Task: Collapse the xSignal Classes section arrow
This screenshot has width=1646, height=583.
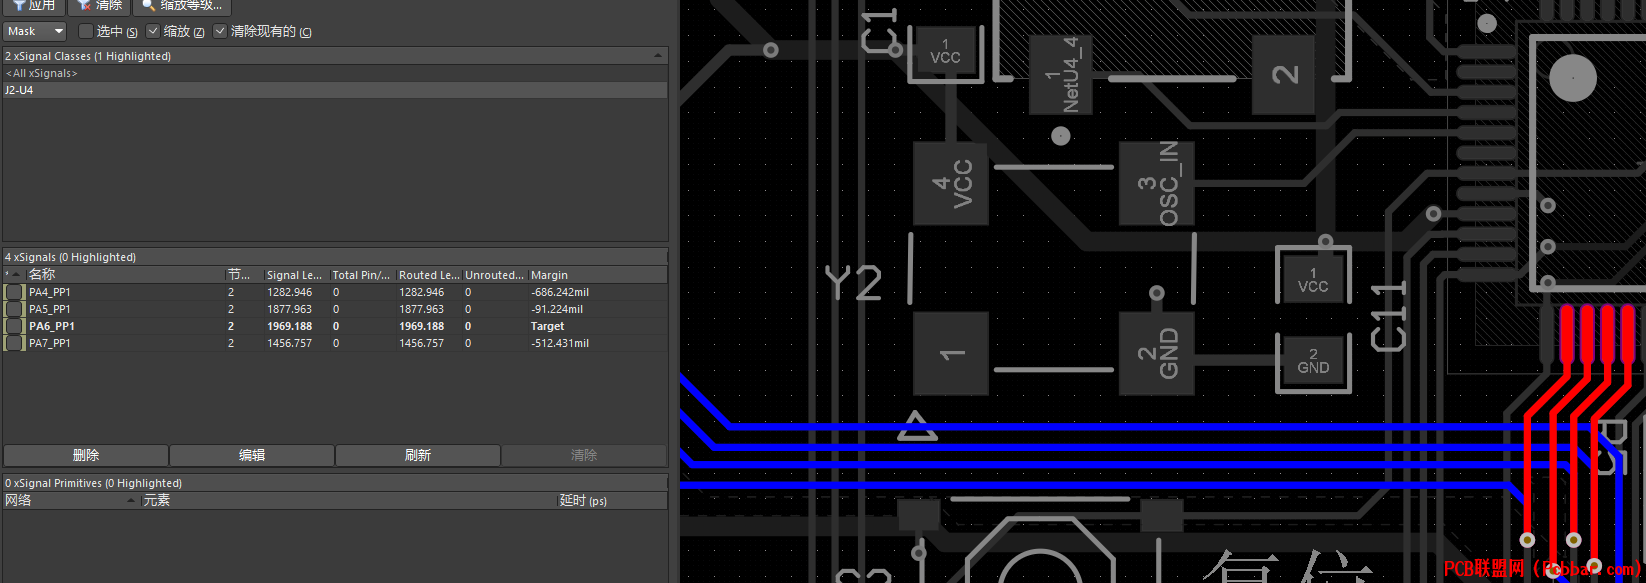Action: click(658, 56)
